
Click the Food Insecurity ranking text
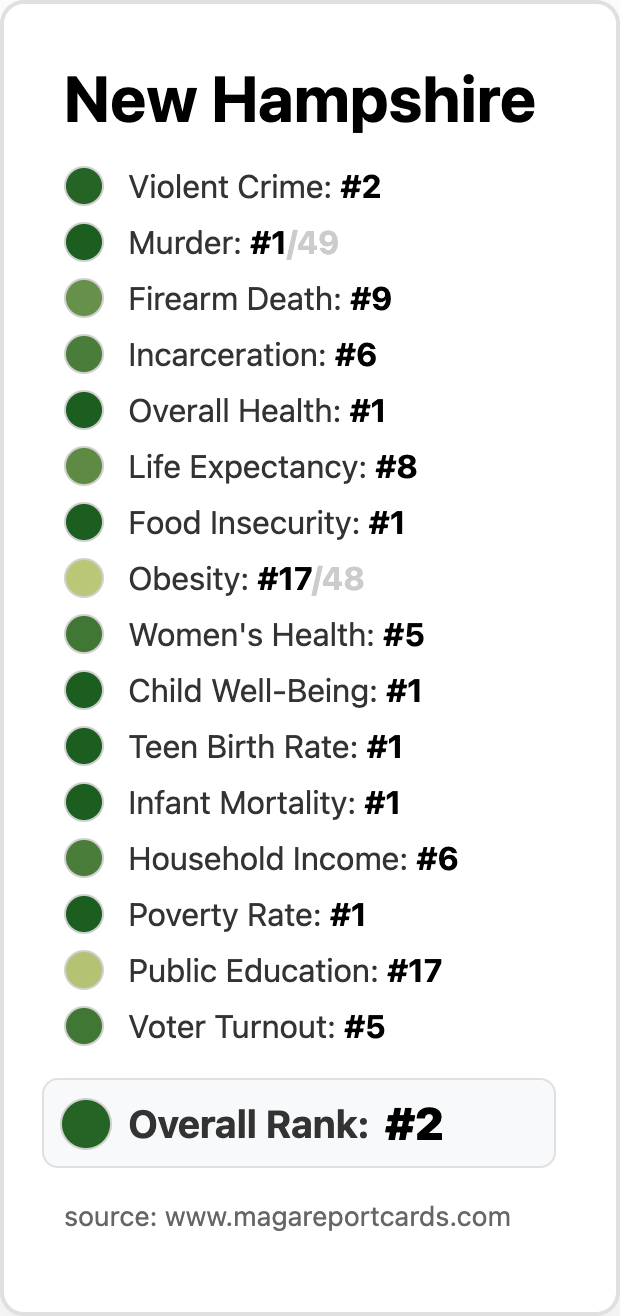[267, 523]
